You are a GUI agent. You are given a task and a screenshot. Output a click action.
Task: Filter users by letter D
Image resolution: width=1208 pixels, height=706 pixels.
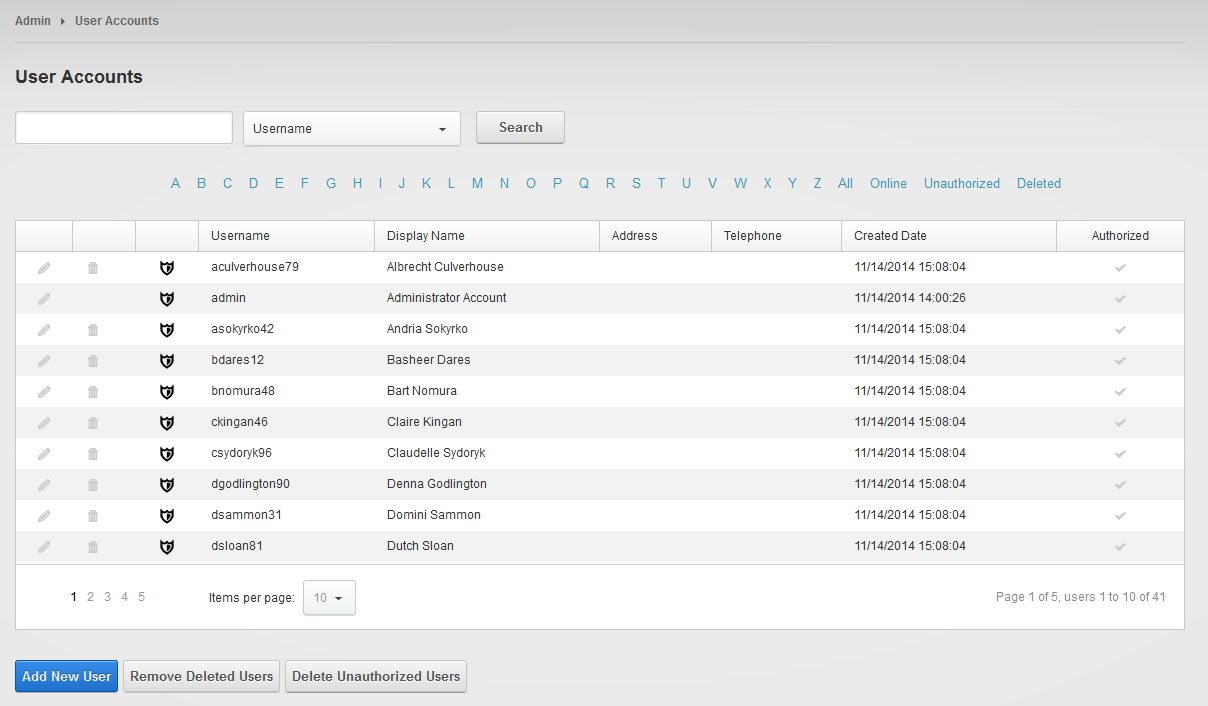[x=254, y=183]
